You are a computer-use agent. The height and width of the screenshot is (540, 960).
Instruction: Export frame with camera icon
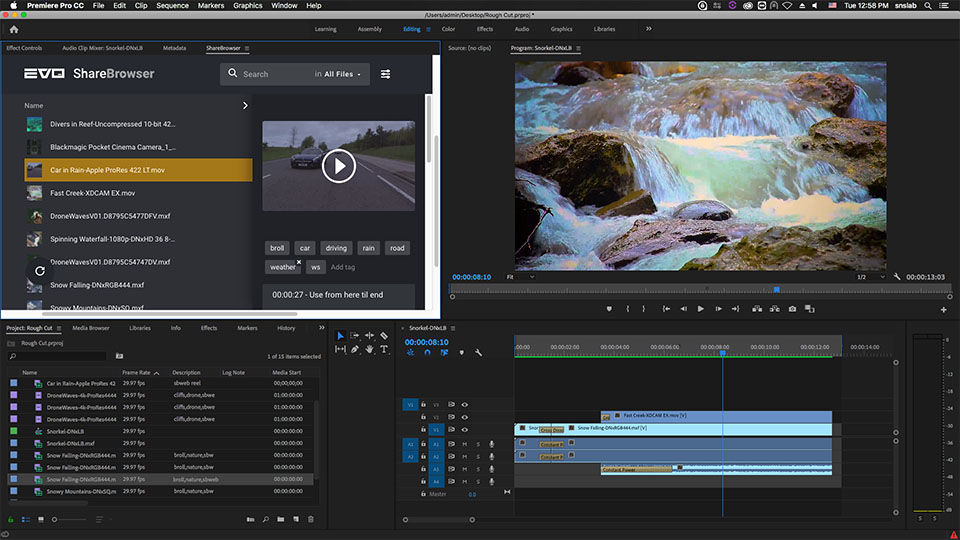[x=792, y=309]
